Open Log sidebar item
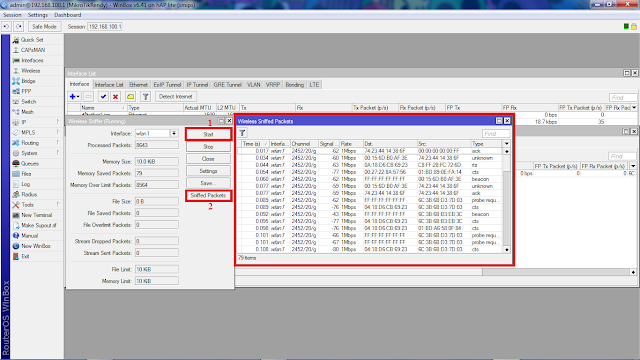Image resolution: width=640 pixels, height=360 pixels. point(25,184)
